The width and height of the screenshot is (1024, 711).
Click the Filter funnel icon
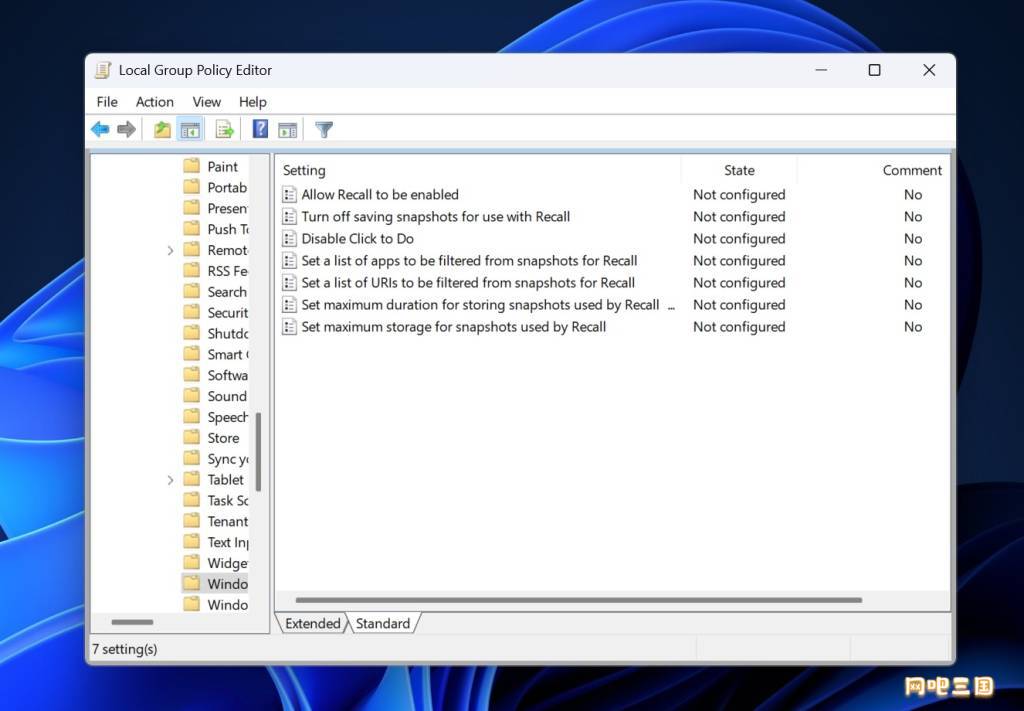coord(324,129)
